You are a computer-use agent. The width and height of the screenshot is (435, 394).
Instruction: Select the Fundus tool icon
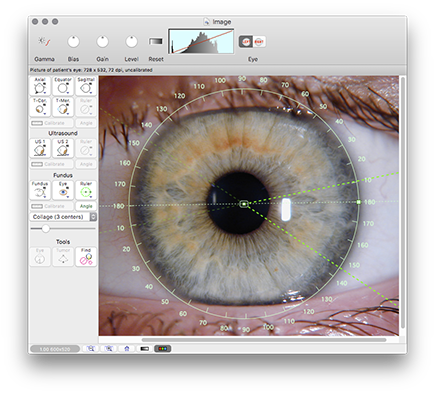(40, 190)
